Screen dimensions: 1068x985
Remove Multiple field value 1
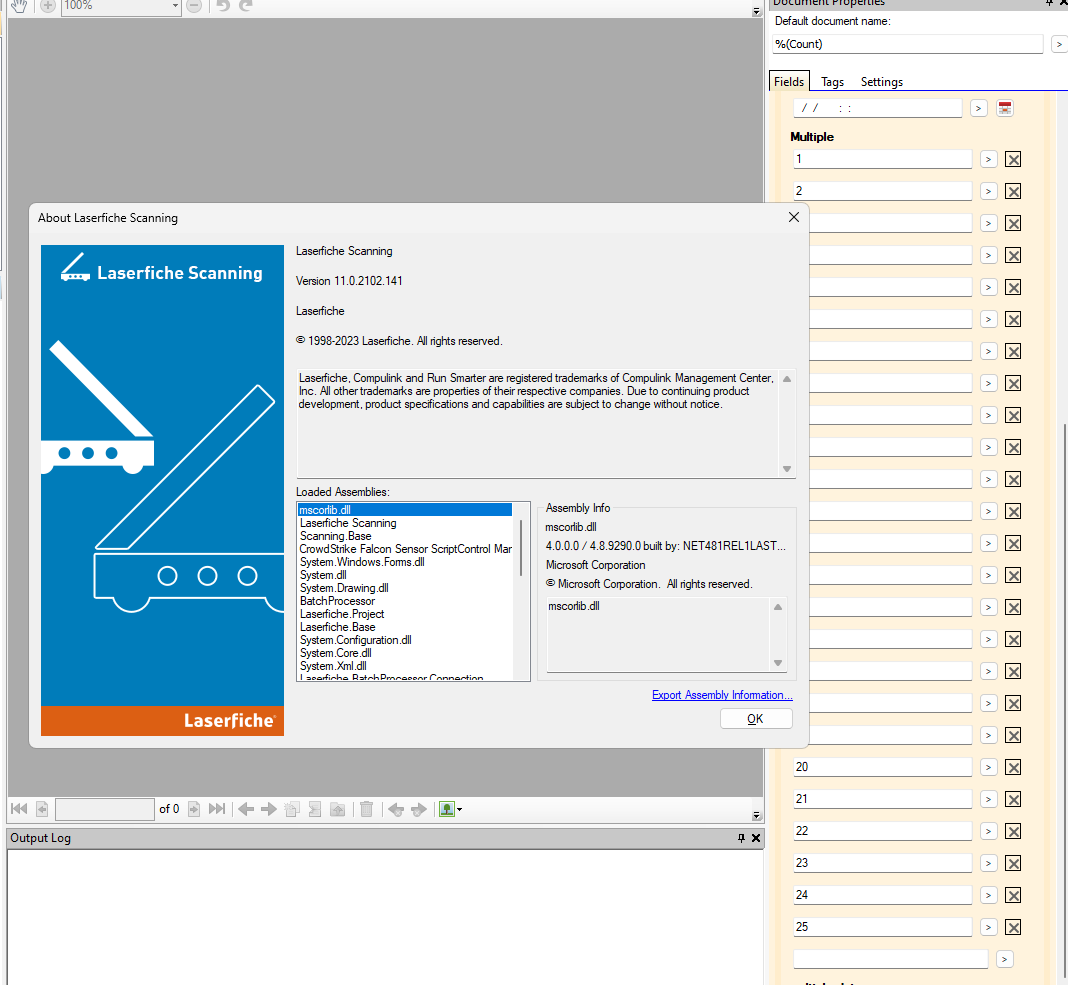(1014, 159)
